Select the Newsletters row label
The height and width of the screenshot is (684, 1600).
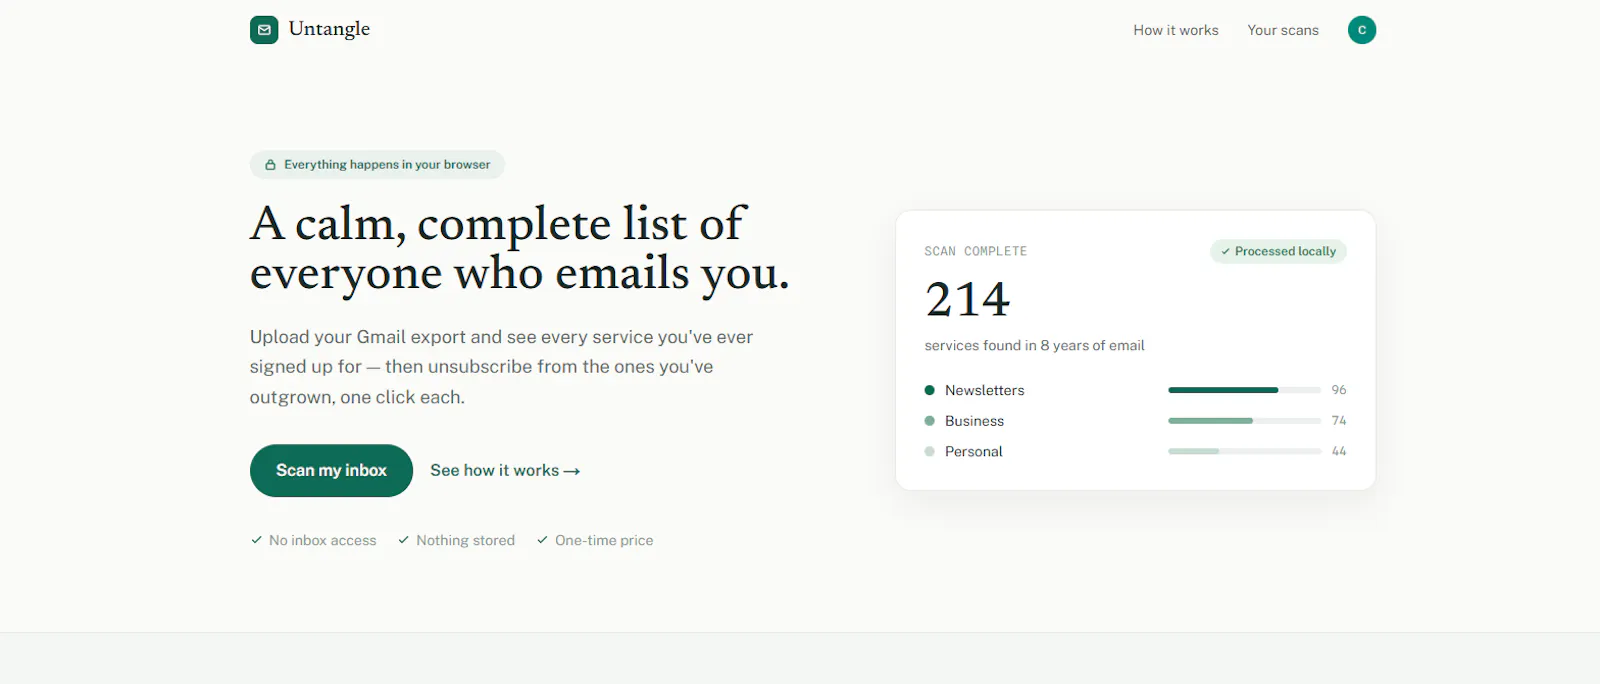tap(985, 390)
